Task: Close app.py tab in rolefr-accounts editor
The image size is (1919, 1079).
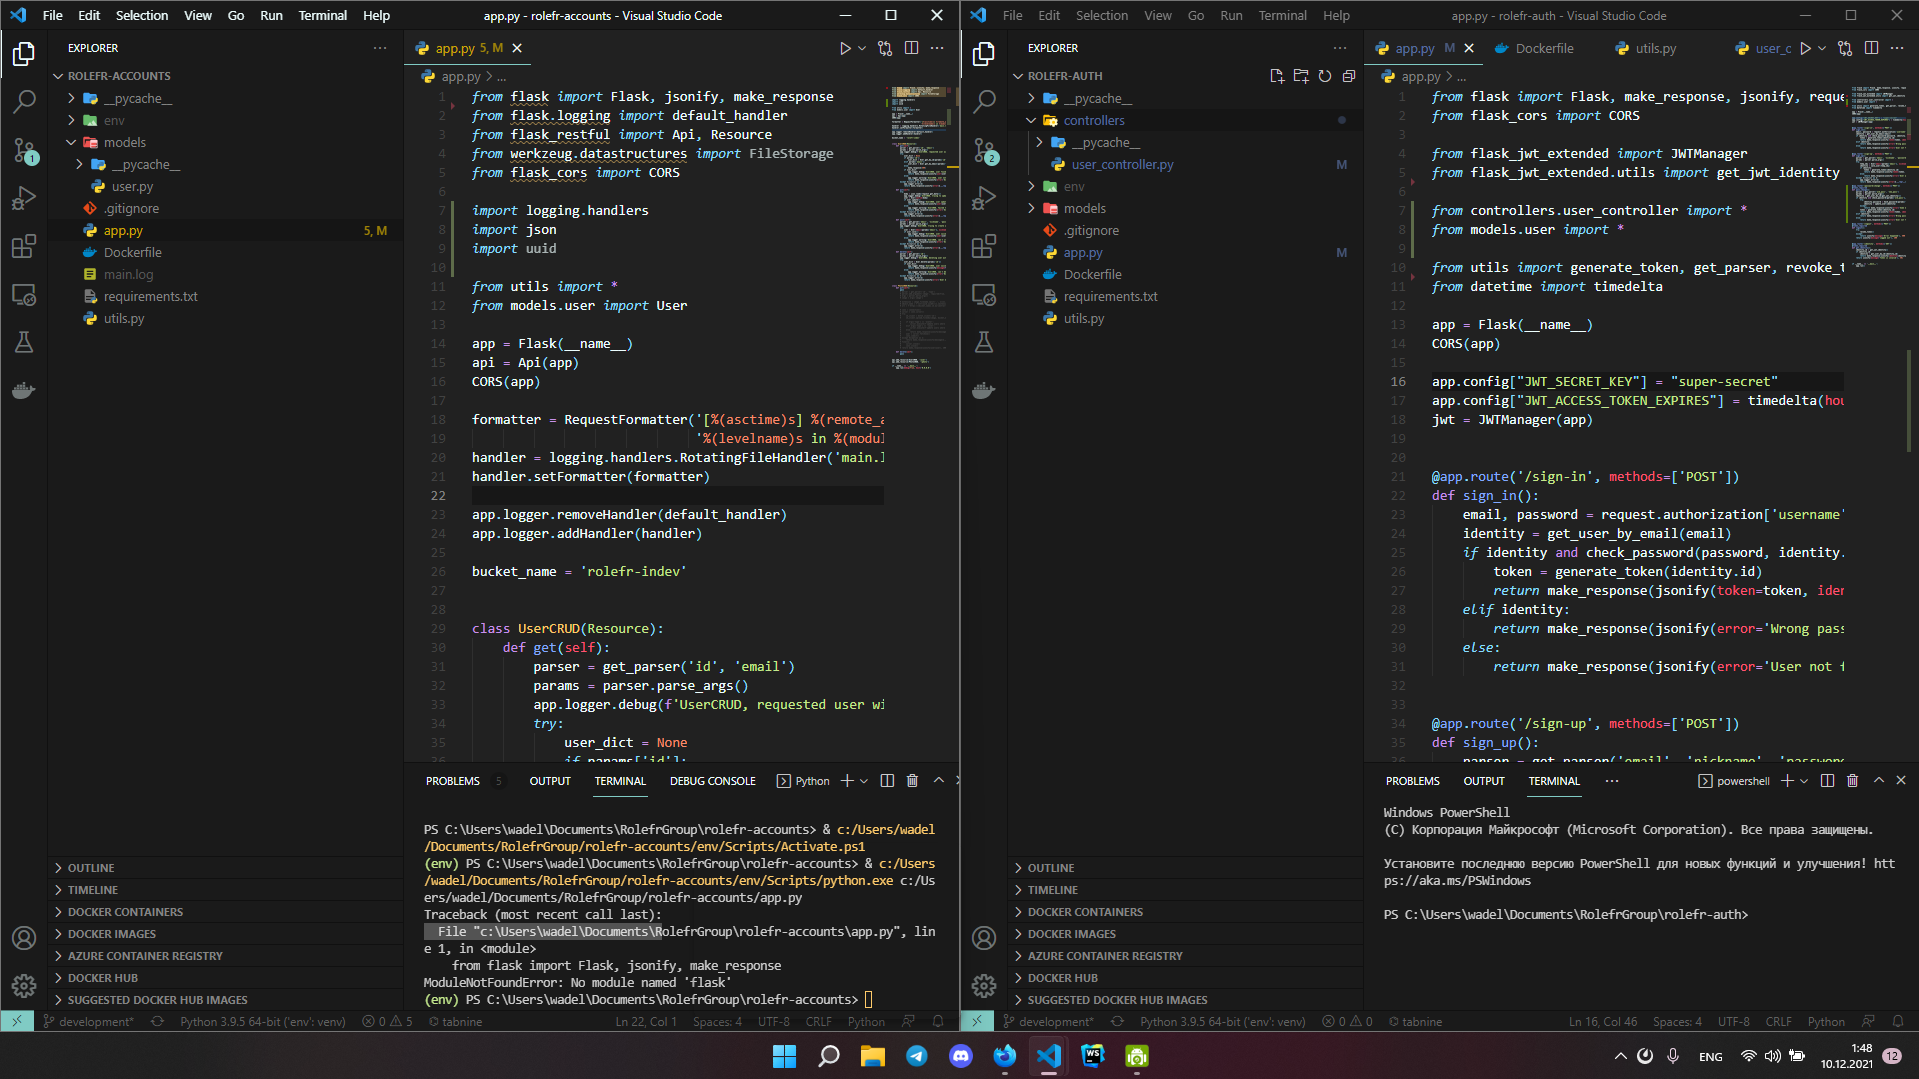Action: coord(517,48)
